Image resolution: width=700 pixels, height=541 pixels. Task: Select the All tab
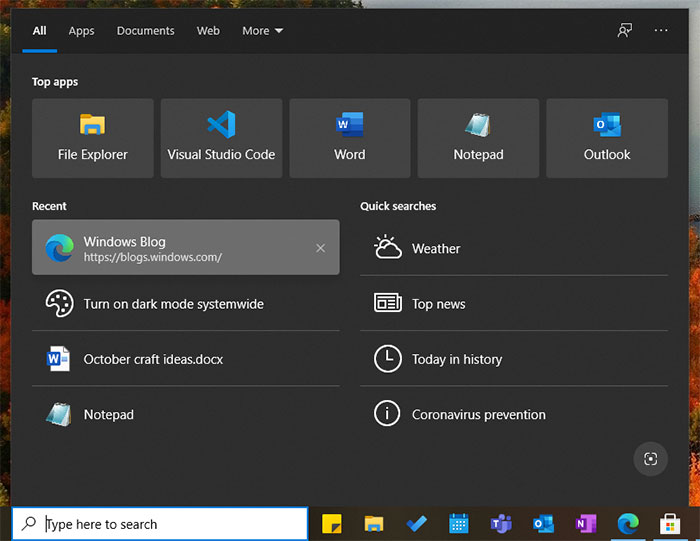click(x=39, y=31)
